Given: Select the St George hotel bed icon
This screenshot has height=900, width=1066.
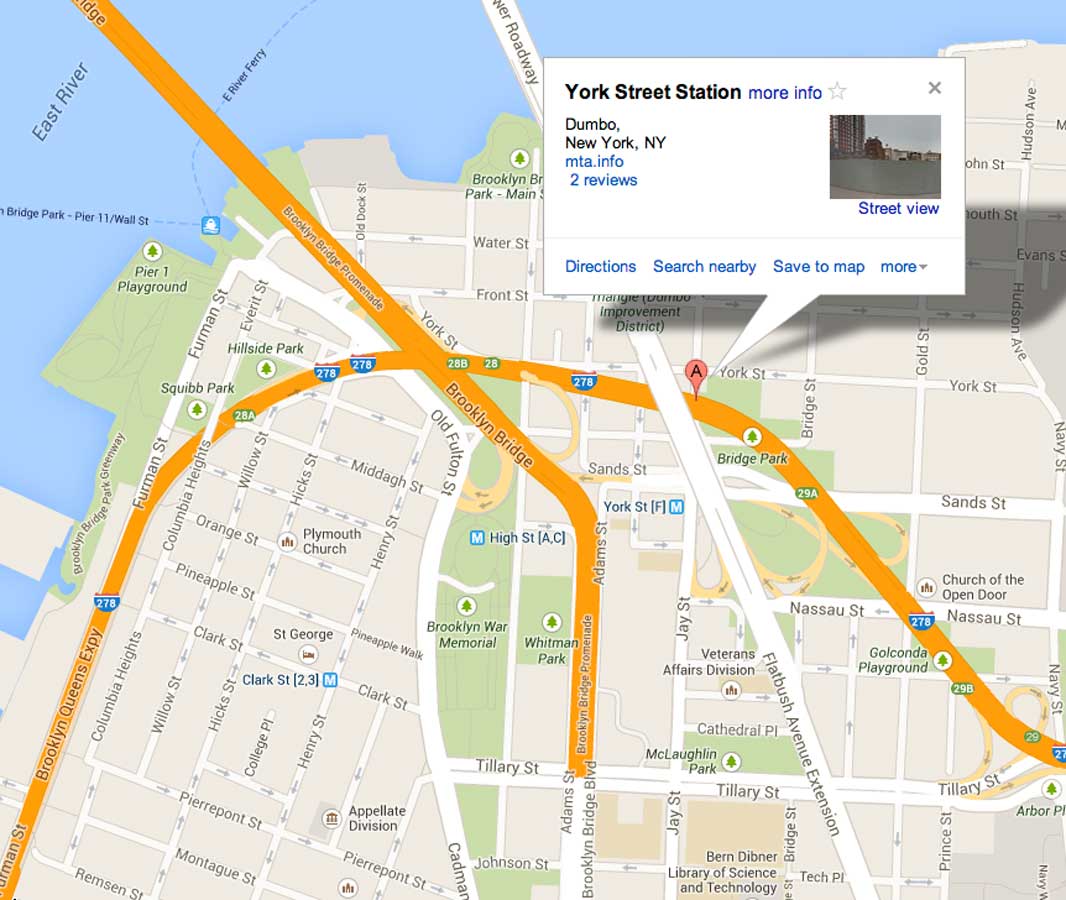Looking at the screenshot, I should [308, 655].
